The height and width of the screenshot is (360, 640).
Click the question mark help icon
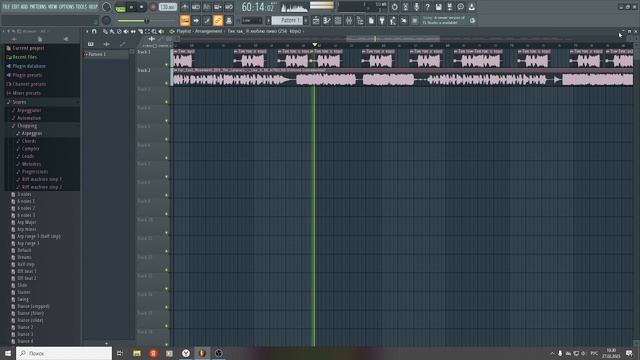click(427, 7)
